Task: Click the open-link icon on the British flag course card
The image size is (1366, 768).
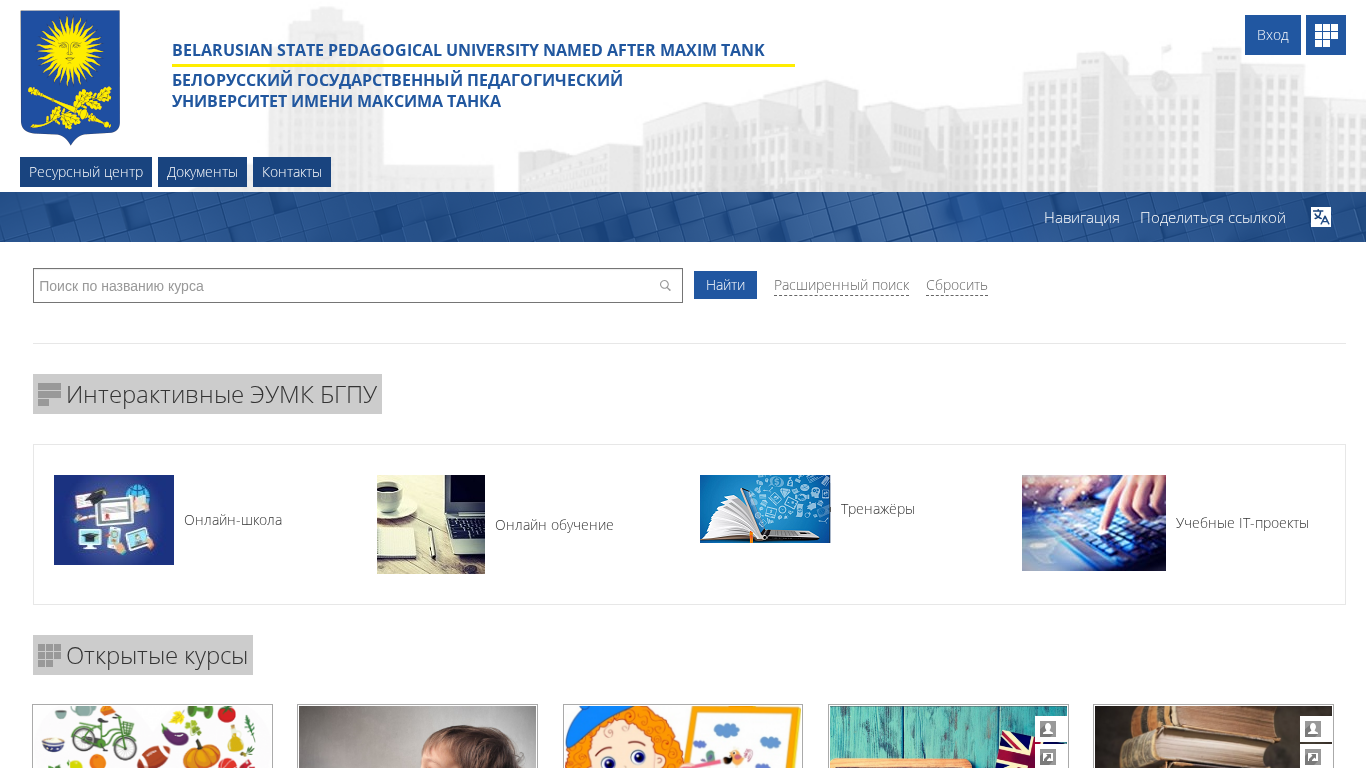Action: click(1048, 757)
